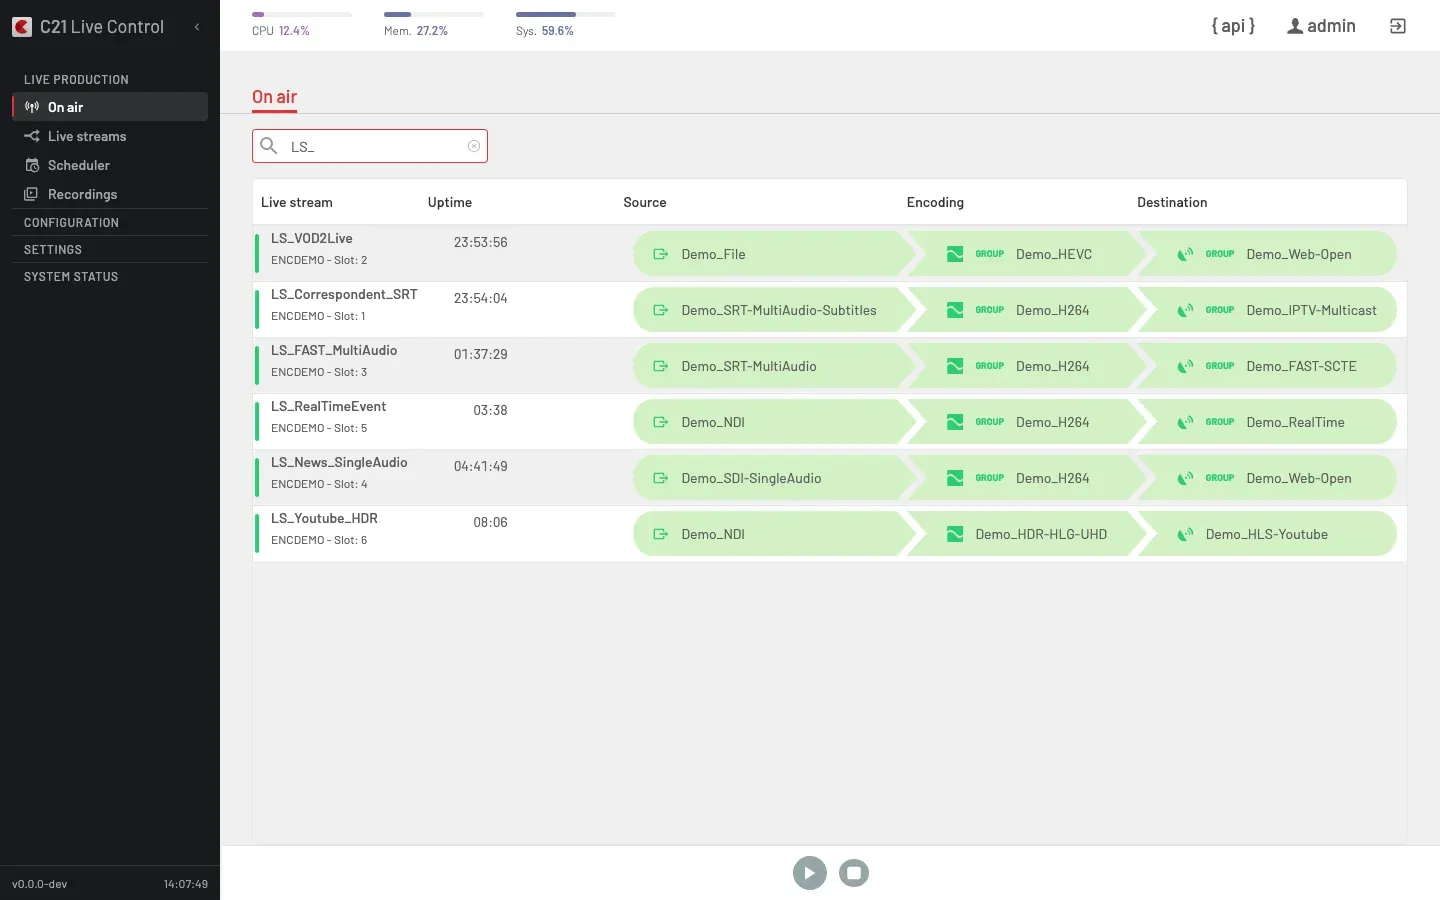Click the uptime value 23:53:56
This screenshot has height=900, width=1440.
tap(481, 242)
